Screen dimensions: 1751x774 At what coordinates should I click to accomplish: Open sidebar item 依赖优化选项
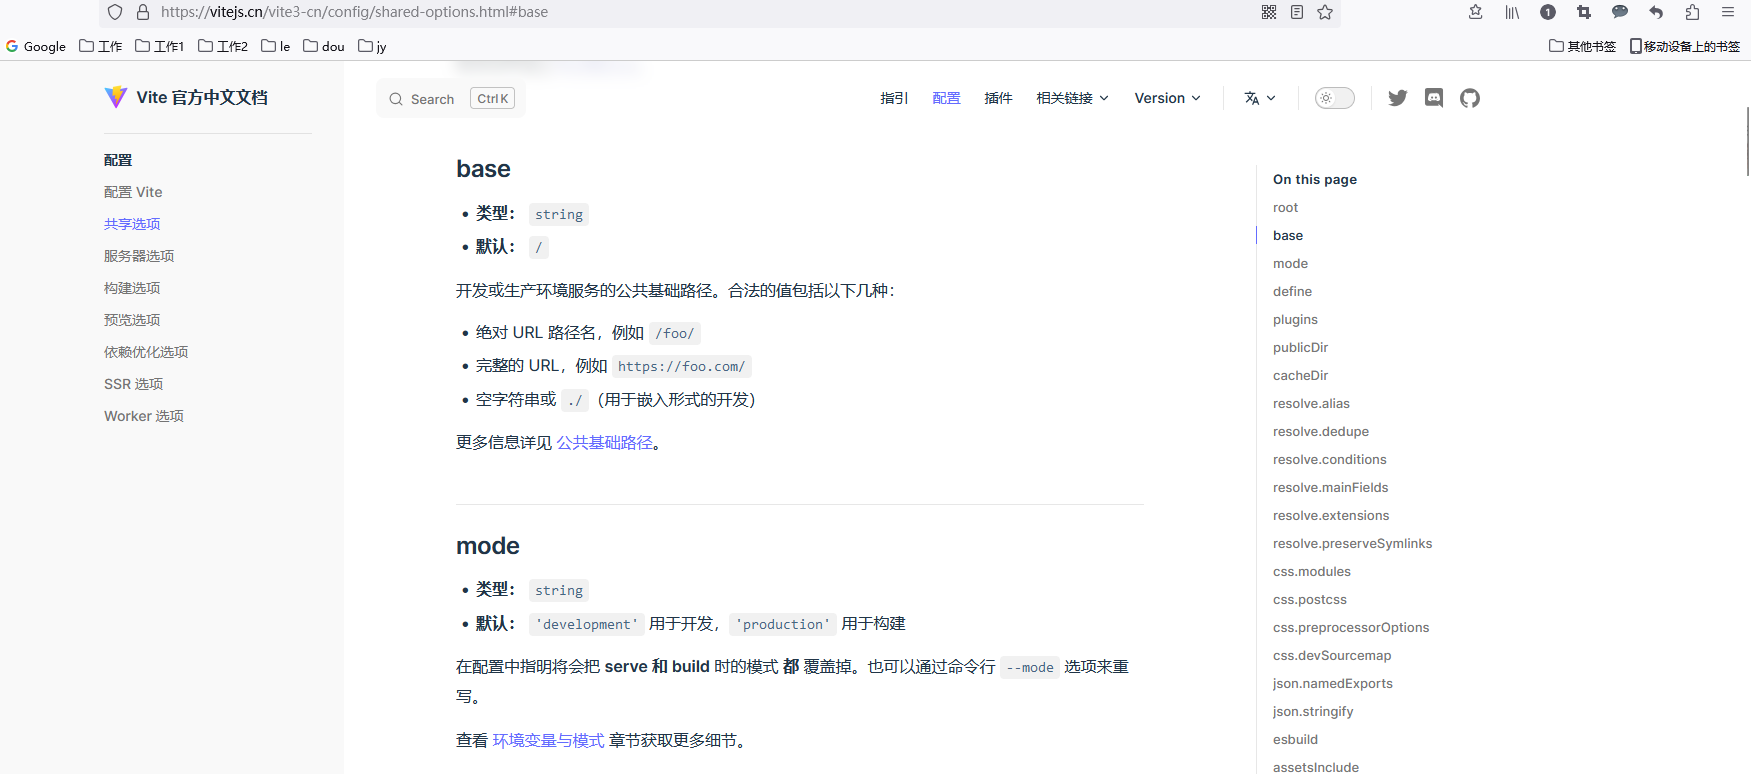(x=146, y=352)
